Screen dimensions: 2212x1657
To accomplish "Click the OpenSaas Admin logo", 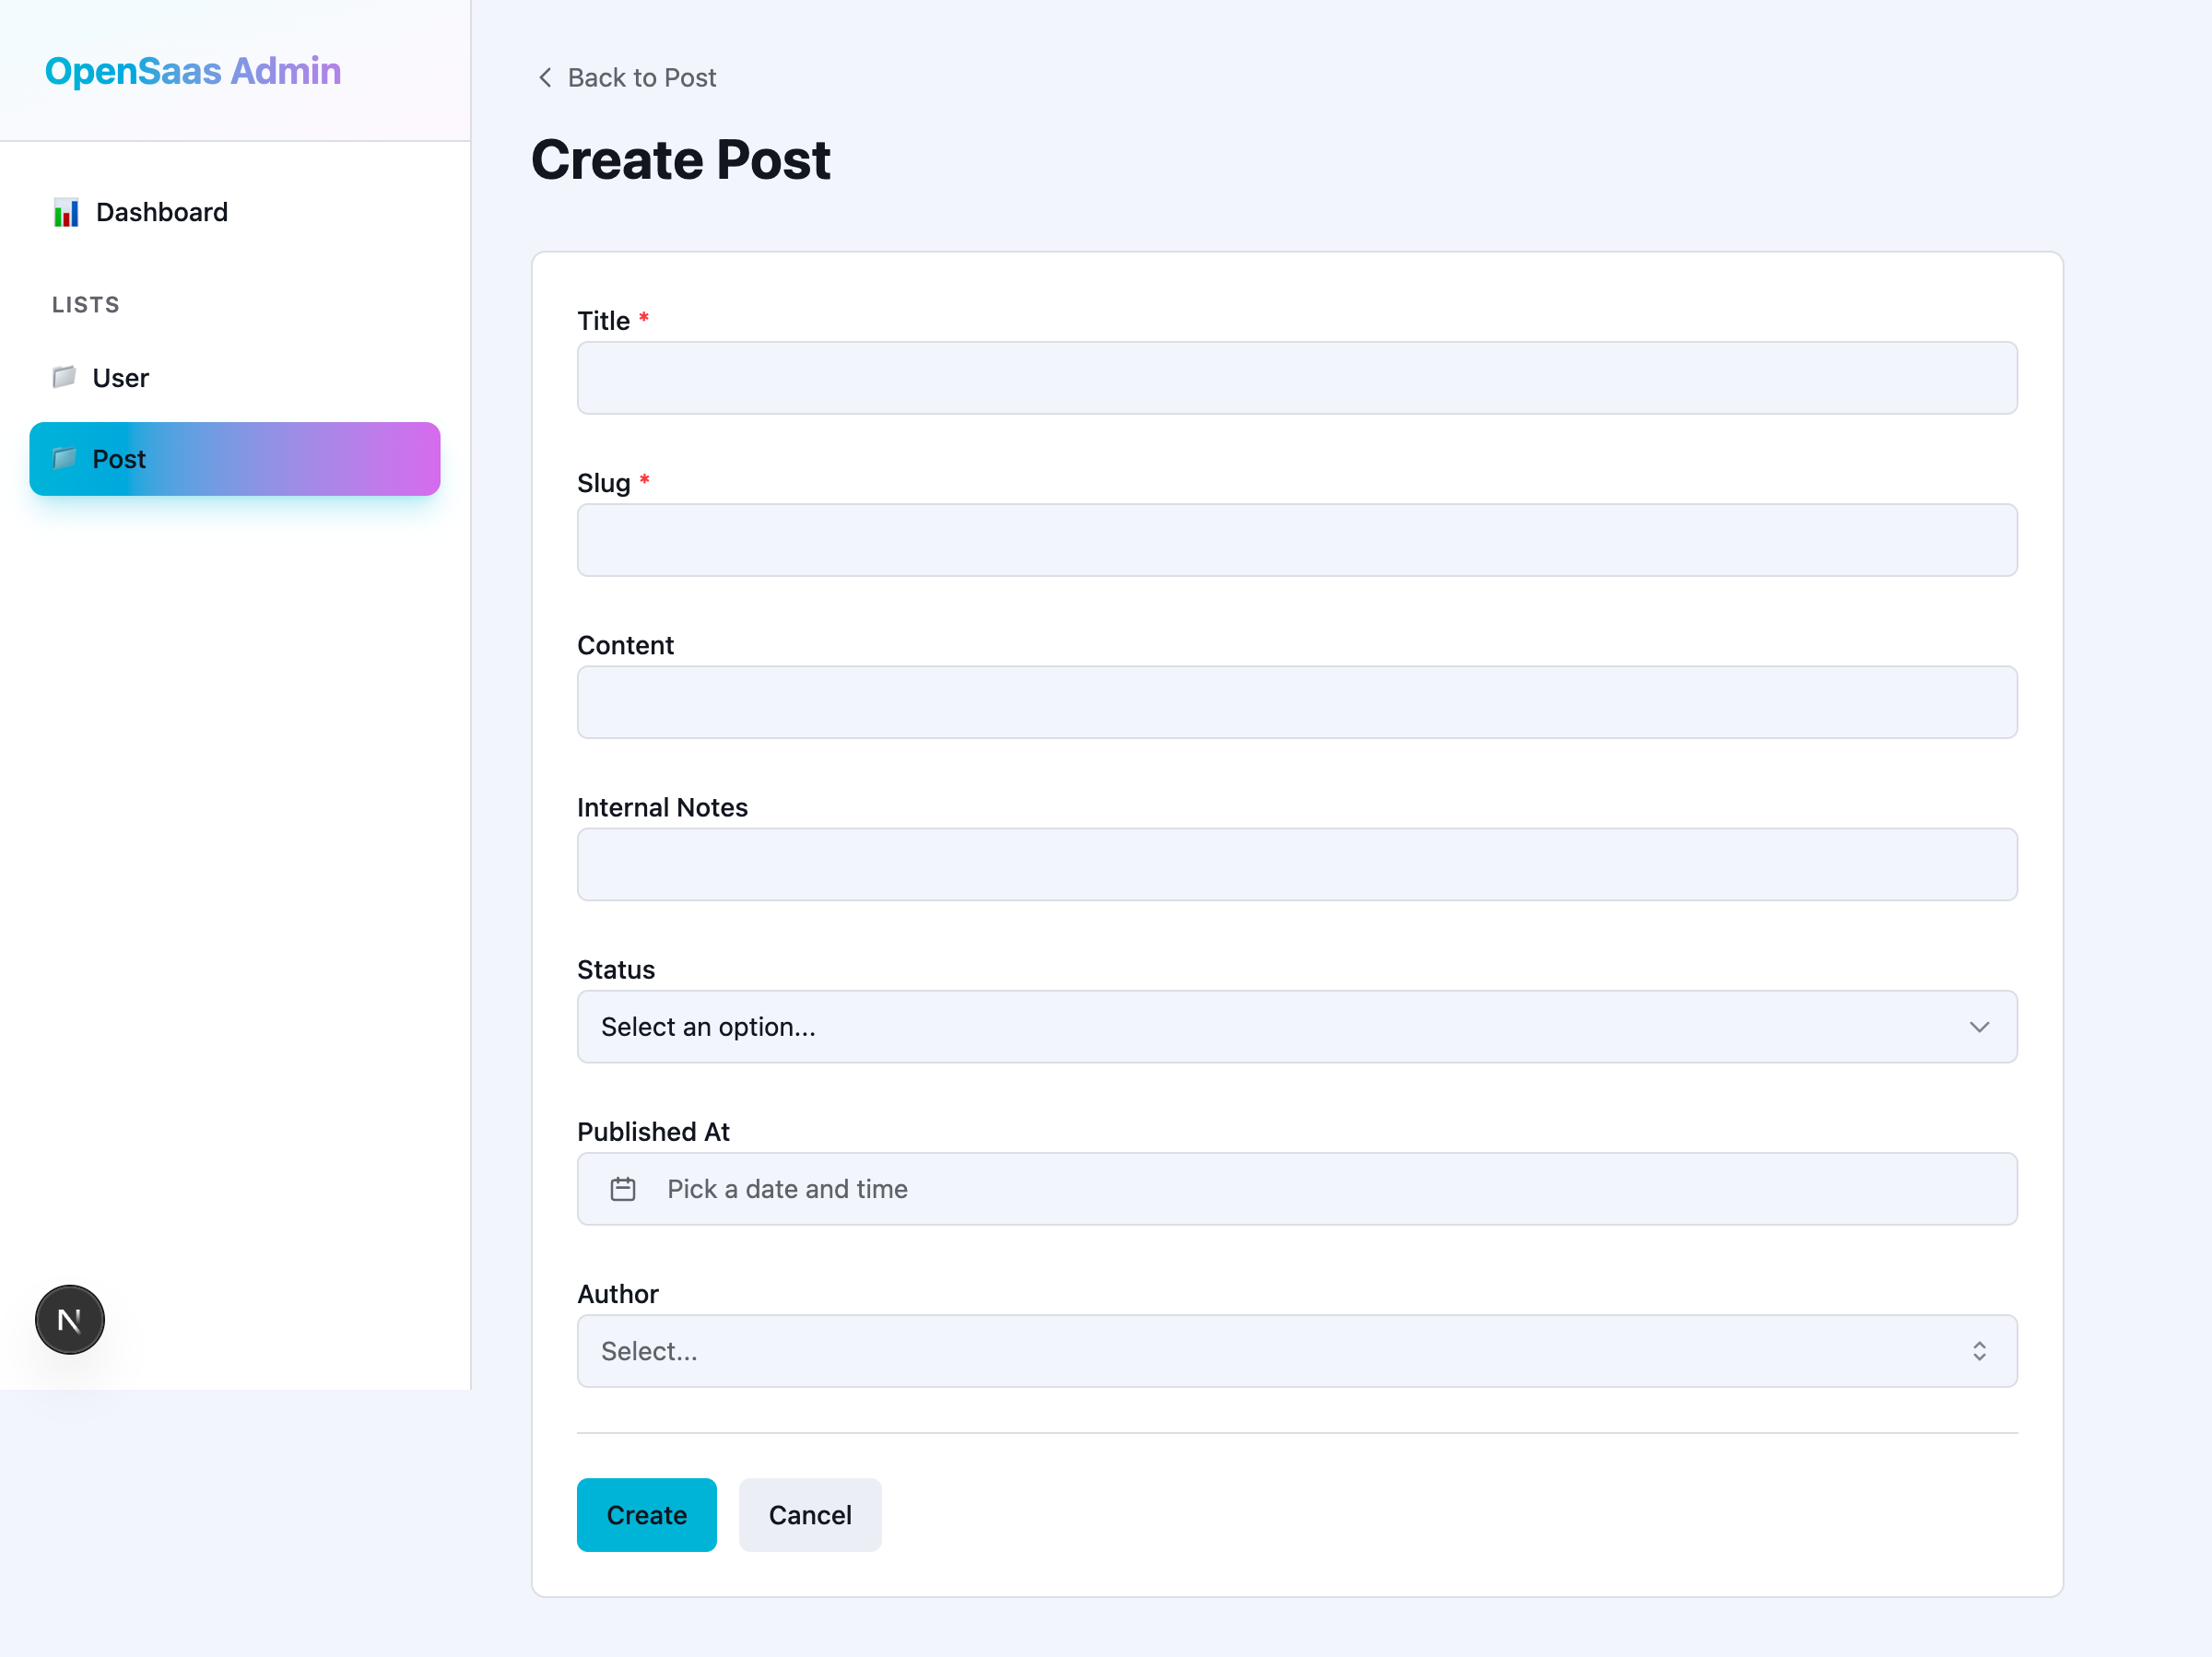I will click(x=192, y=70).
